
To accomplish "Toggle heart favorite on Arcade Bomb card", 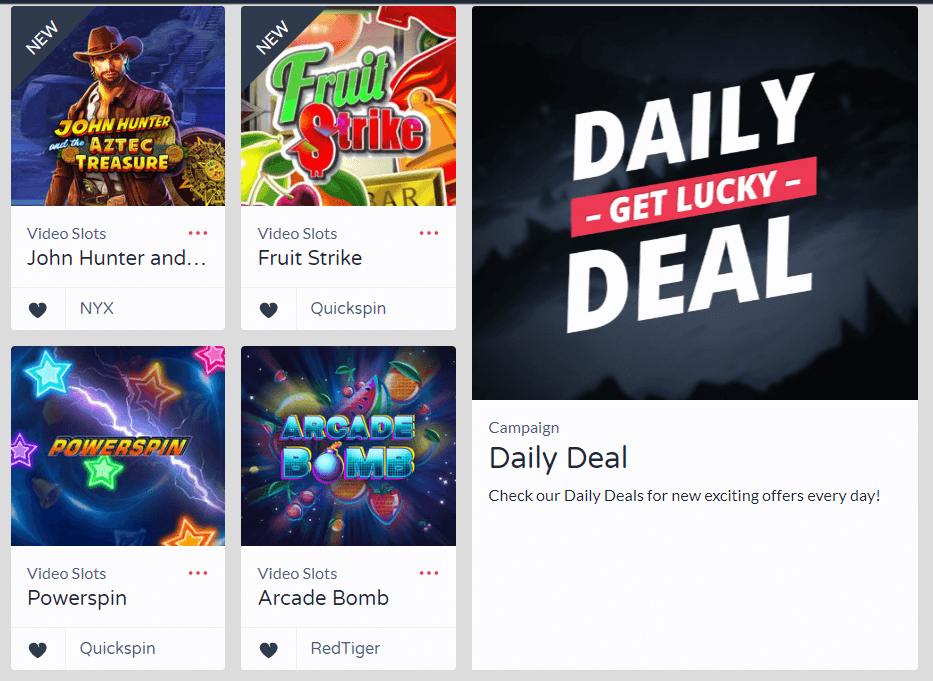I will point(268,649).
